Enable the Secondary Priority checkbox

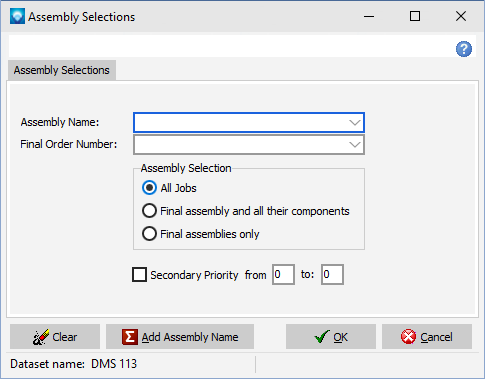click(139, 275)
